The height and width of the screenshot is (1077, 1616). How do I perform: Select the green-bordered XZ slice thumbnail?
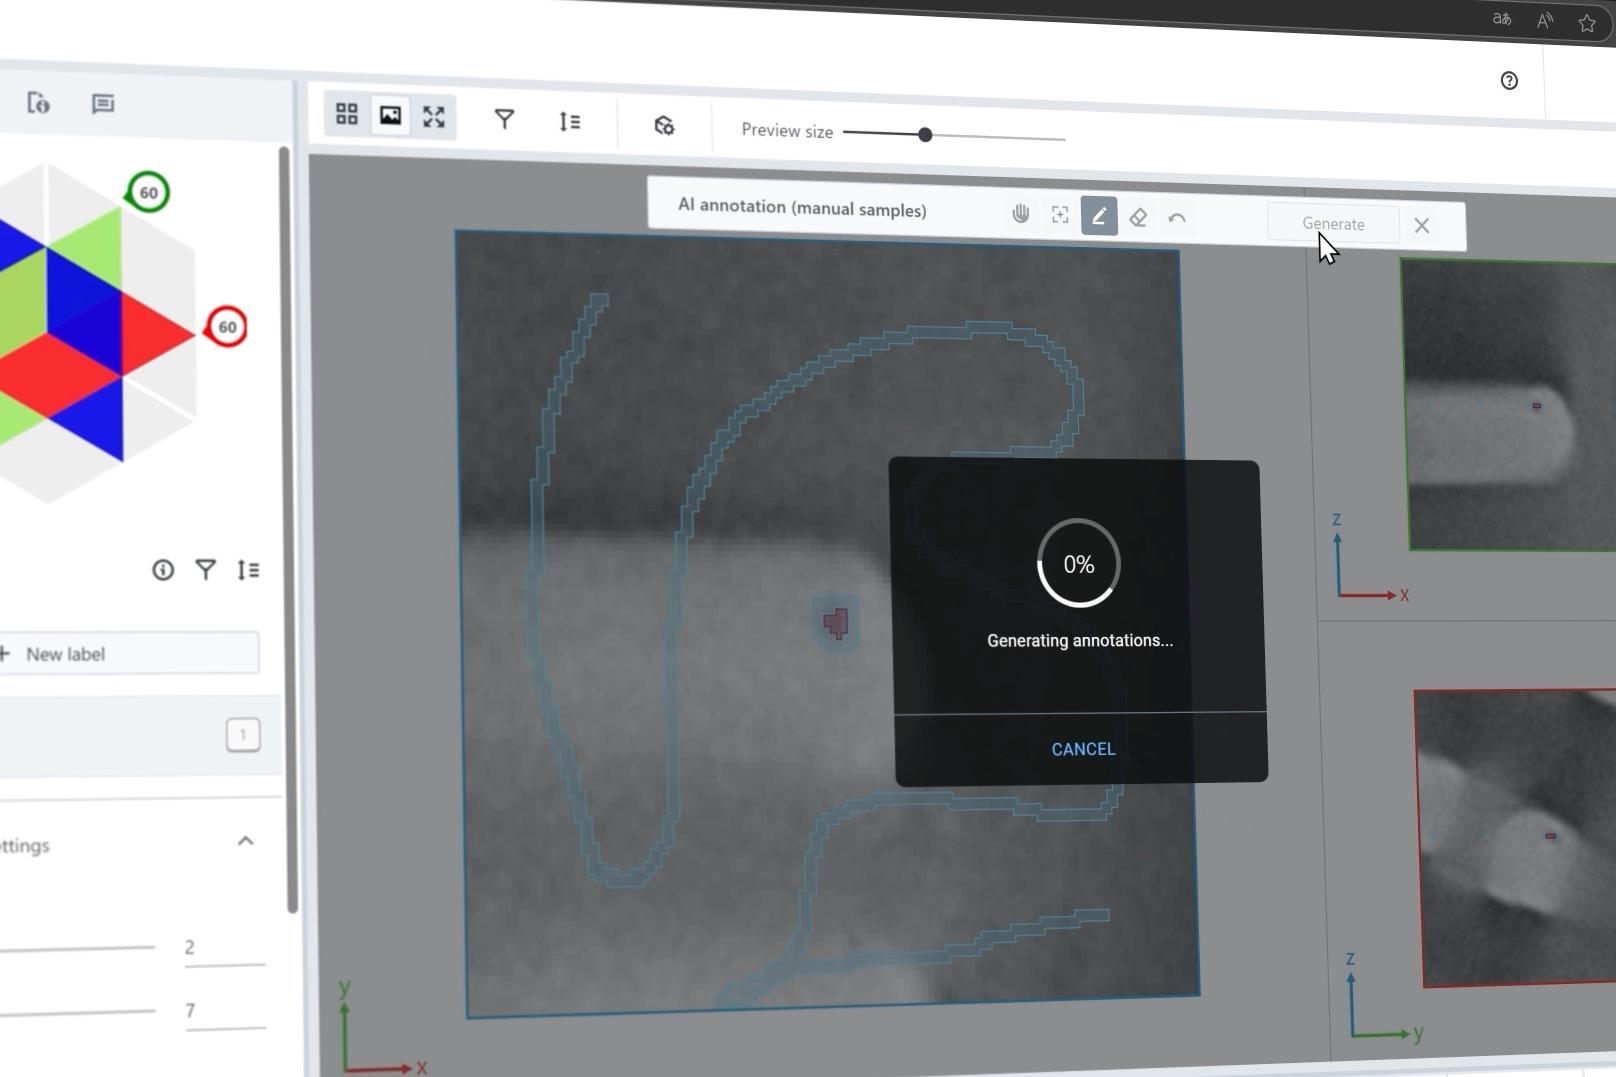click(1510, 405)
